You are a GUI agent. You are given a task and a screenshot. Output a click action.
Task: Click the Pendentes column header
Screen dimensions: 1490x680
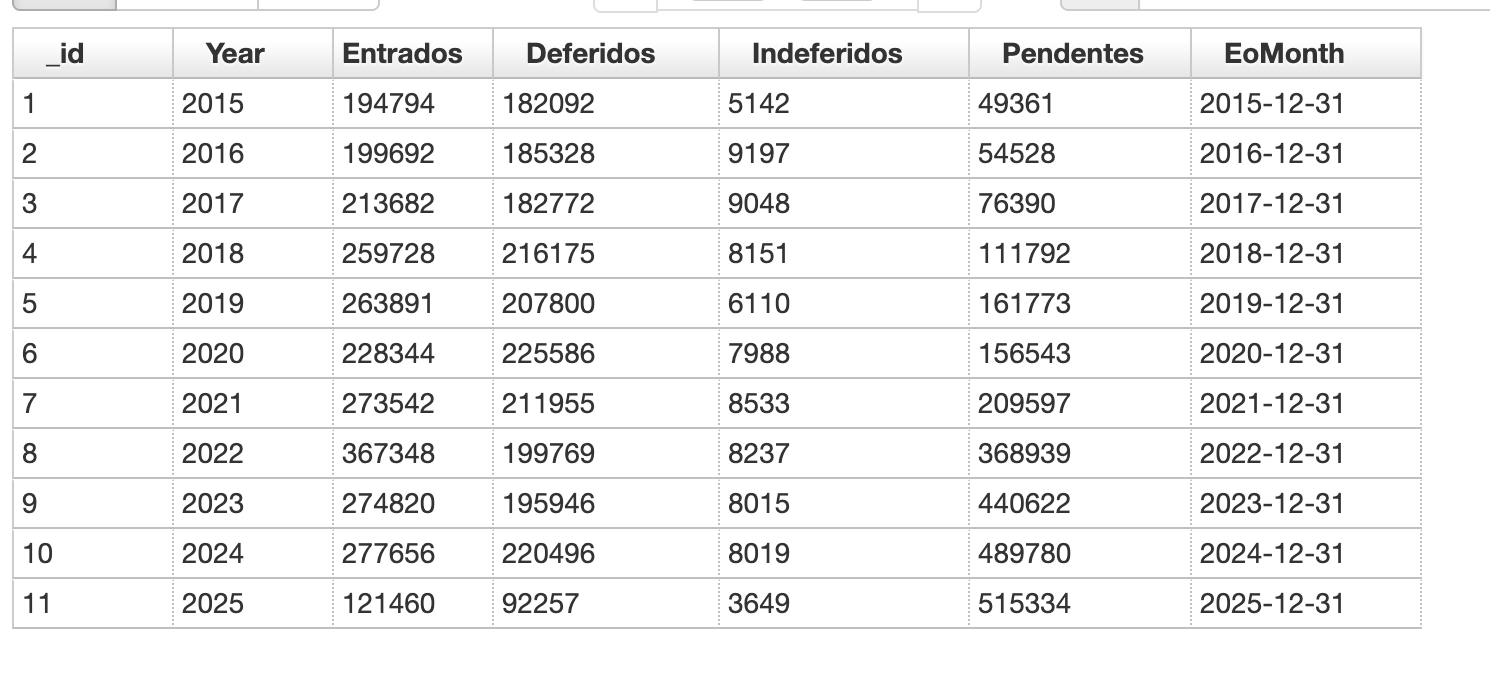click(x=1072, y=54)
